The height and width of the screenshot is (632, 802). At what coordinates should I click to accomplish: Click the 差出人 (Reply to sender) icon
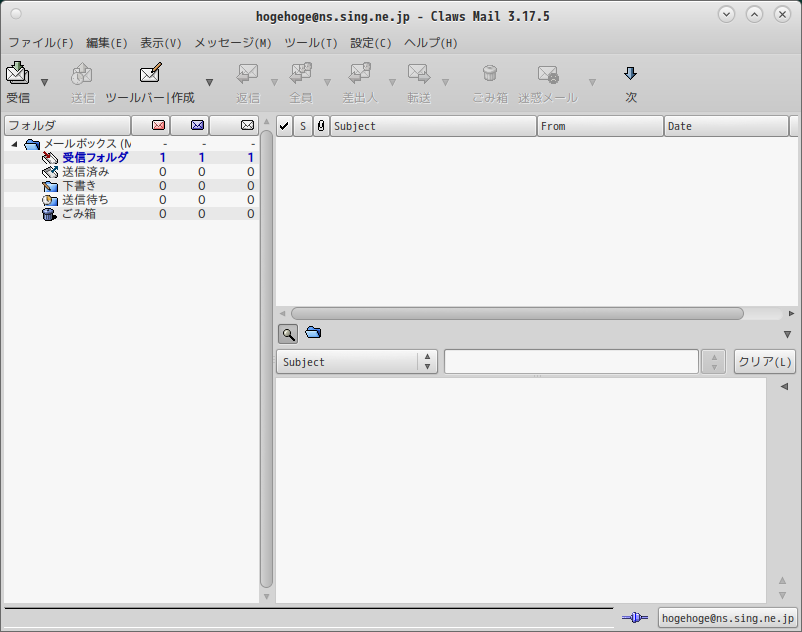tap(360, 74)
